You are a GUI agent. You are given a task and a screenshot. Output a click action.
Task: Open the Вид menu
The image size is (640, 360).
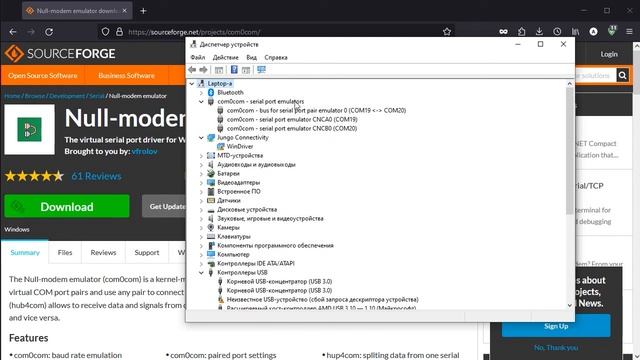pos(251,58)
